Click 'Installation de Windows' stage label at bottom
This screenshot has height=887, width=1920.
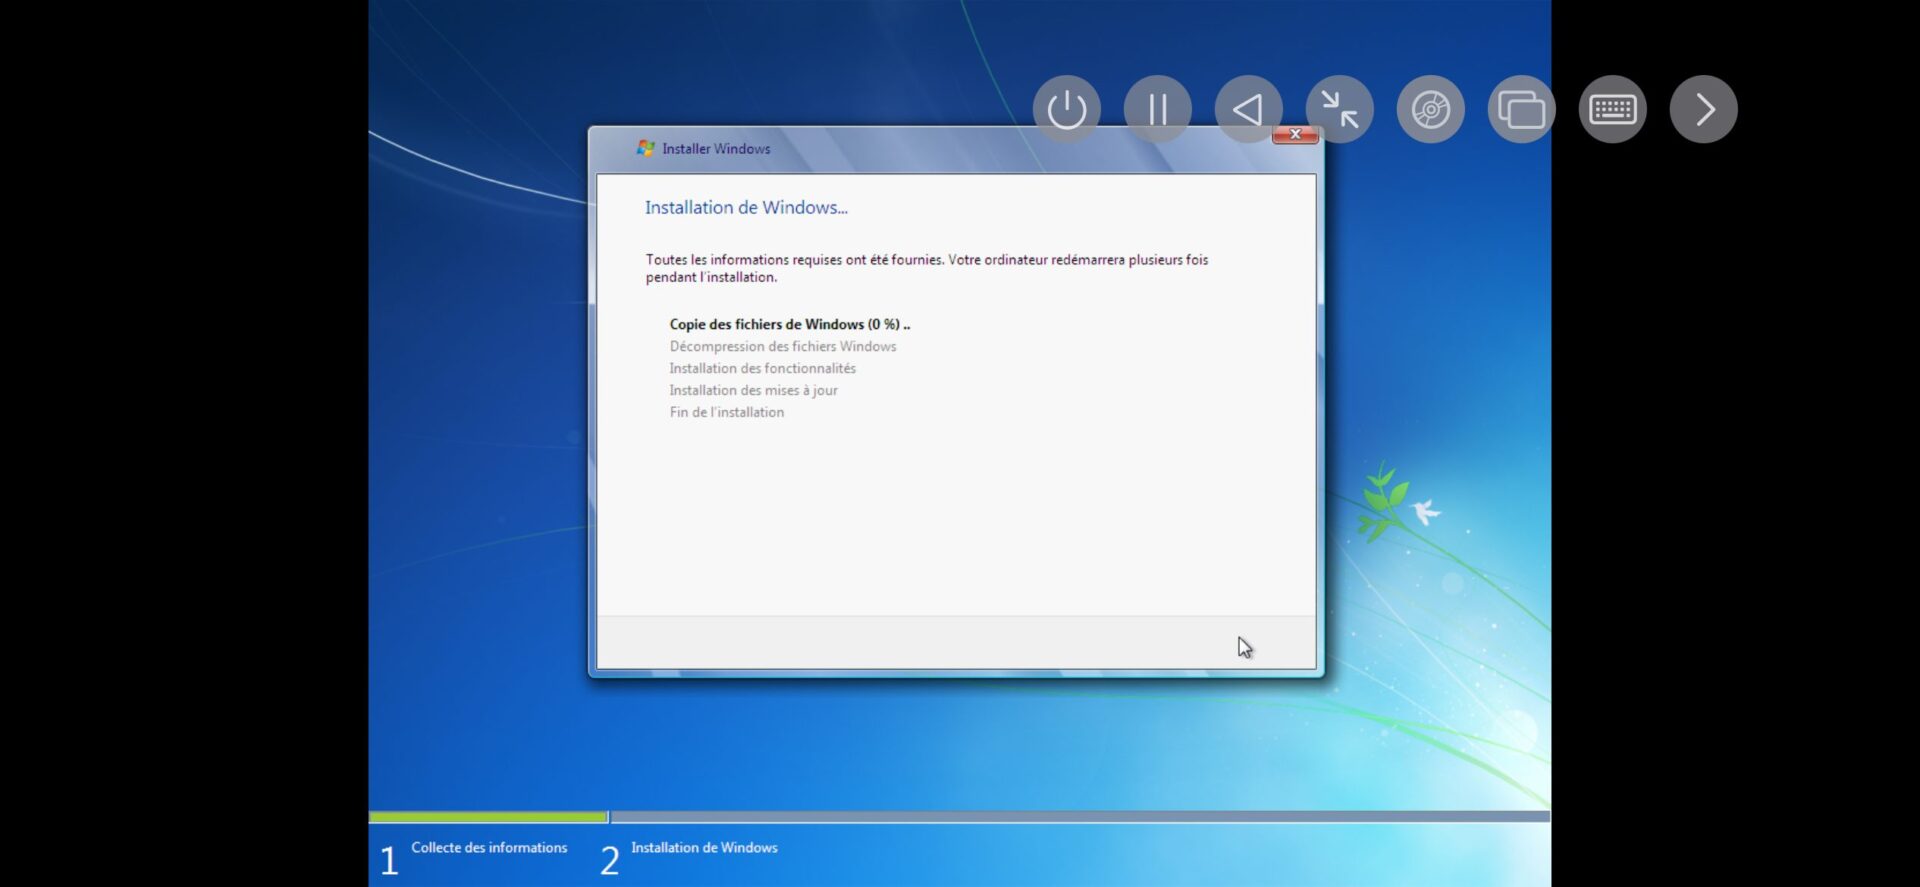point(704,847)
